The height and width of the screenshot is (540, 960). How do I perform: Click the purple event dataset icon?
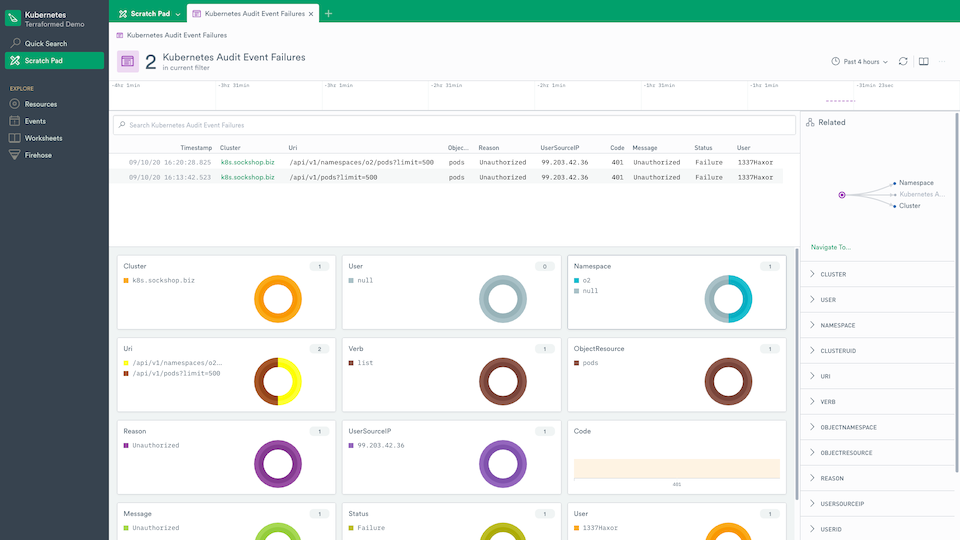pyautogui.click(x=127, y=61)
